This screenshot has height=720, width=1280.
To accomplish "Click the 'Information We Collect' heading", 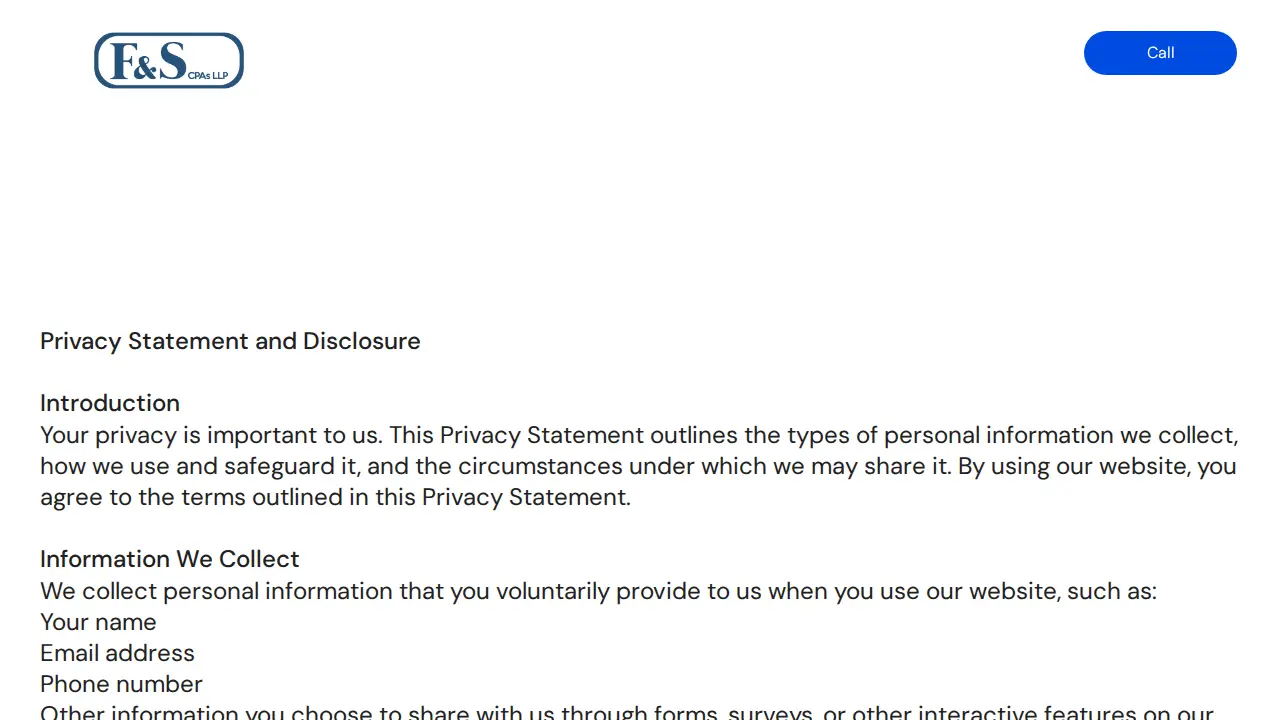I will pyautogui.click(x=170, y=559).
